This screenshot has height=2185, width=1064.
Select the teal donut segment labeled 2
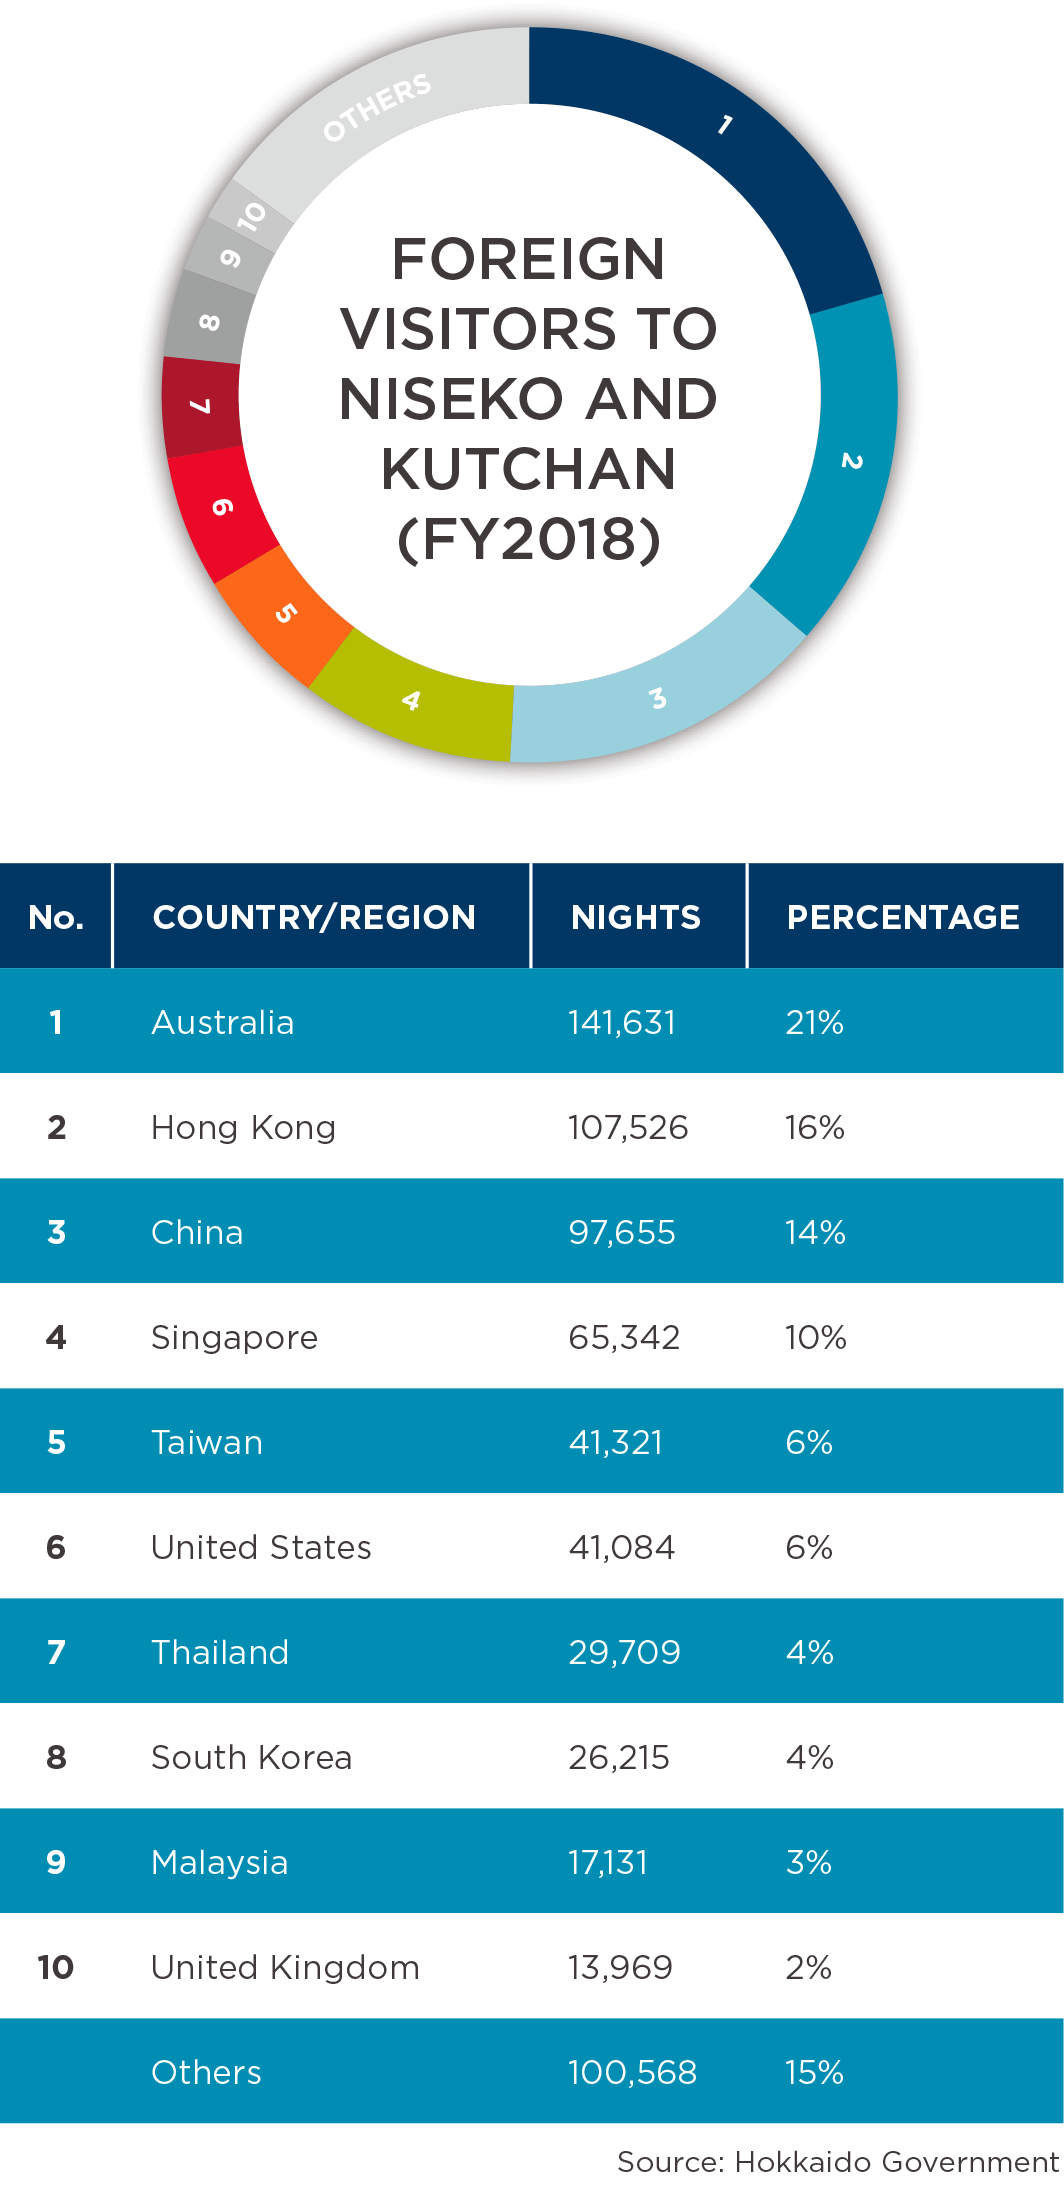(x=851, y=461)
